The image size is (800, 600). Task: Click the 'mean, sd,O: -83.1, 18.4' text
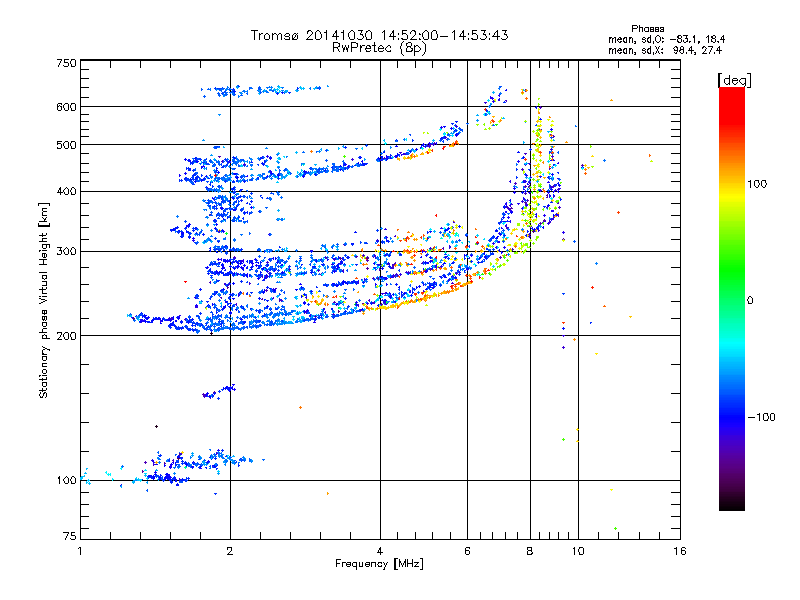(666, 39)
